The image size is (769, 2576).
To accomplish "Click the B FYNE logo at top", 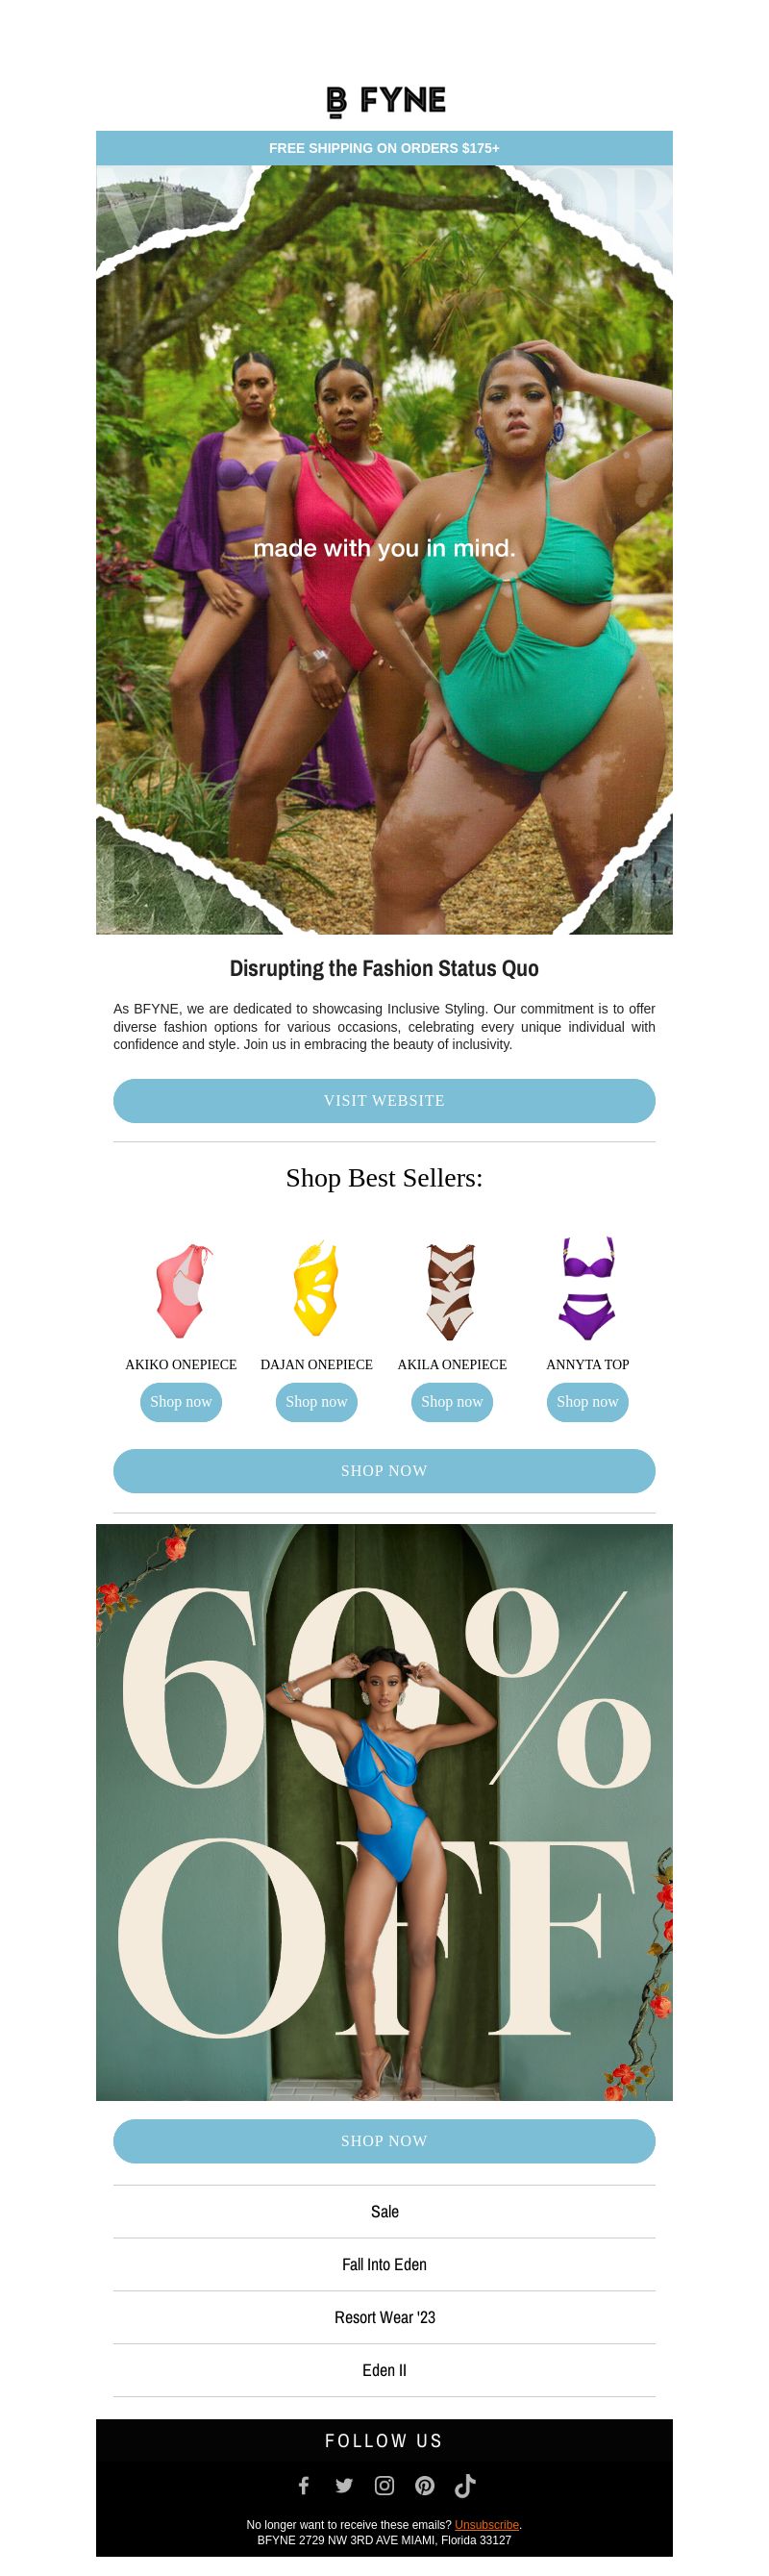I will [x=385, y=101].
